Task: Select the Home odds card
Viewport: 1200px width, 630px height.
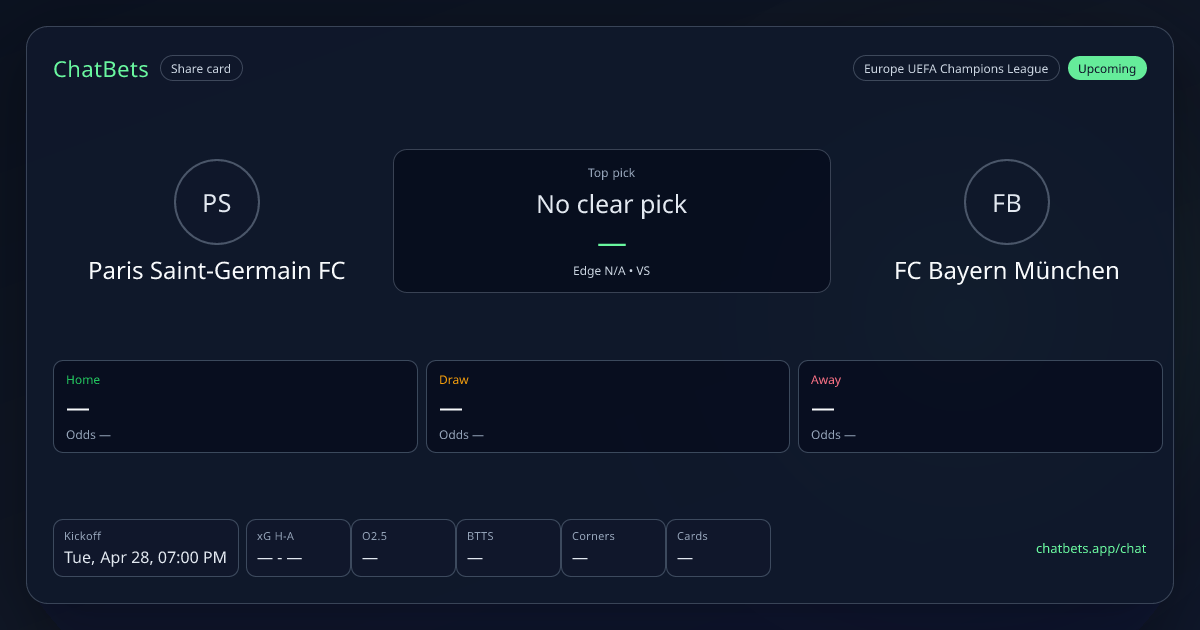Action: [235, 407]
